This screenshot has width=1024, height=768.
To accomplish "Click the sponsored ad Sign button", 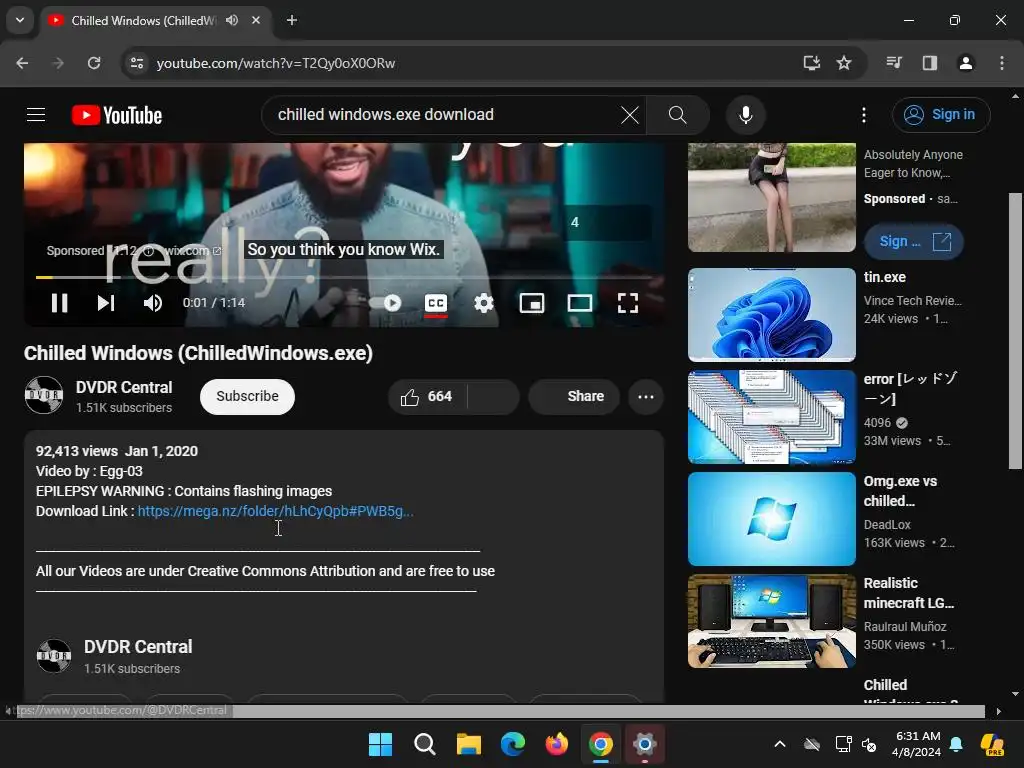I will (913, 242).
